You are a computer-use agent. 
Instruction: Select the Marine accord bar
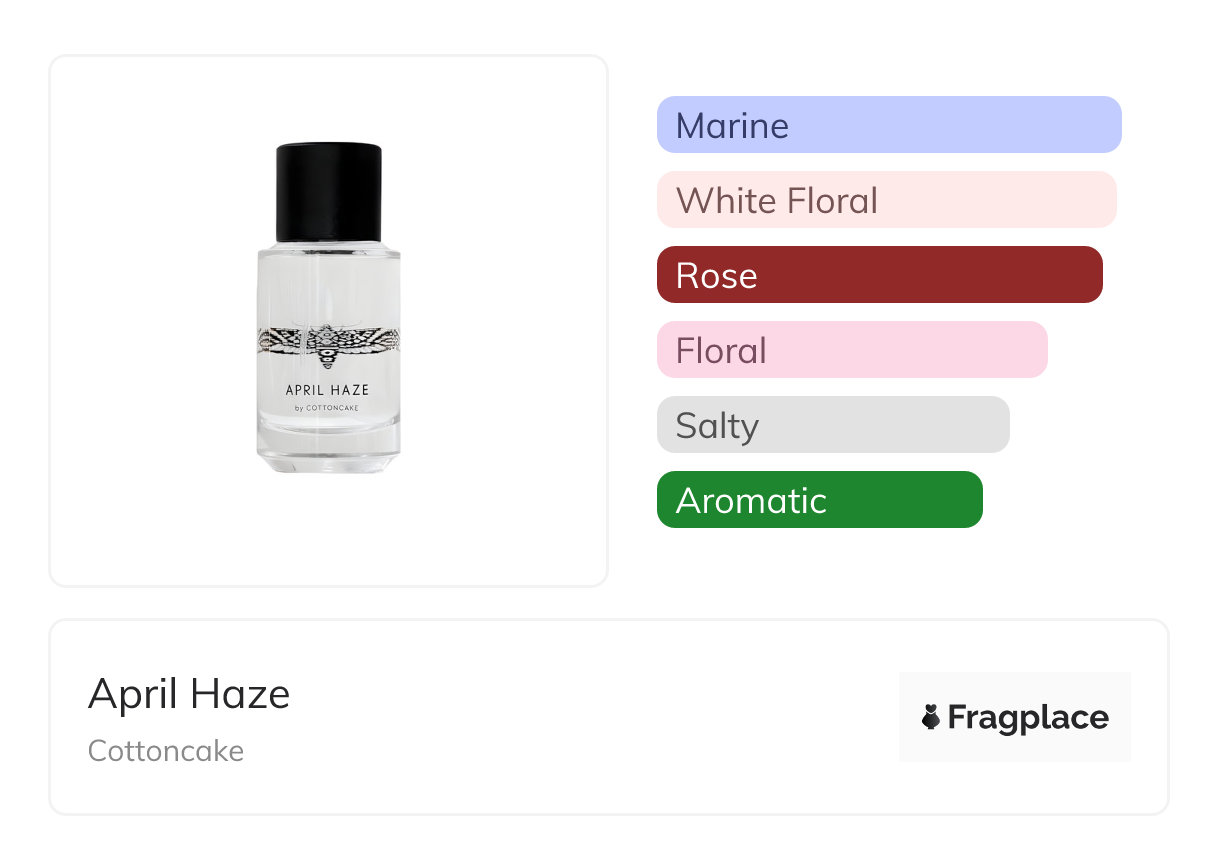pyautogui.click(x=888, y=125)
